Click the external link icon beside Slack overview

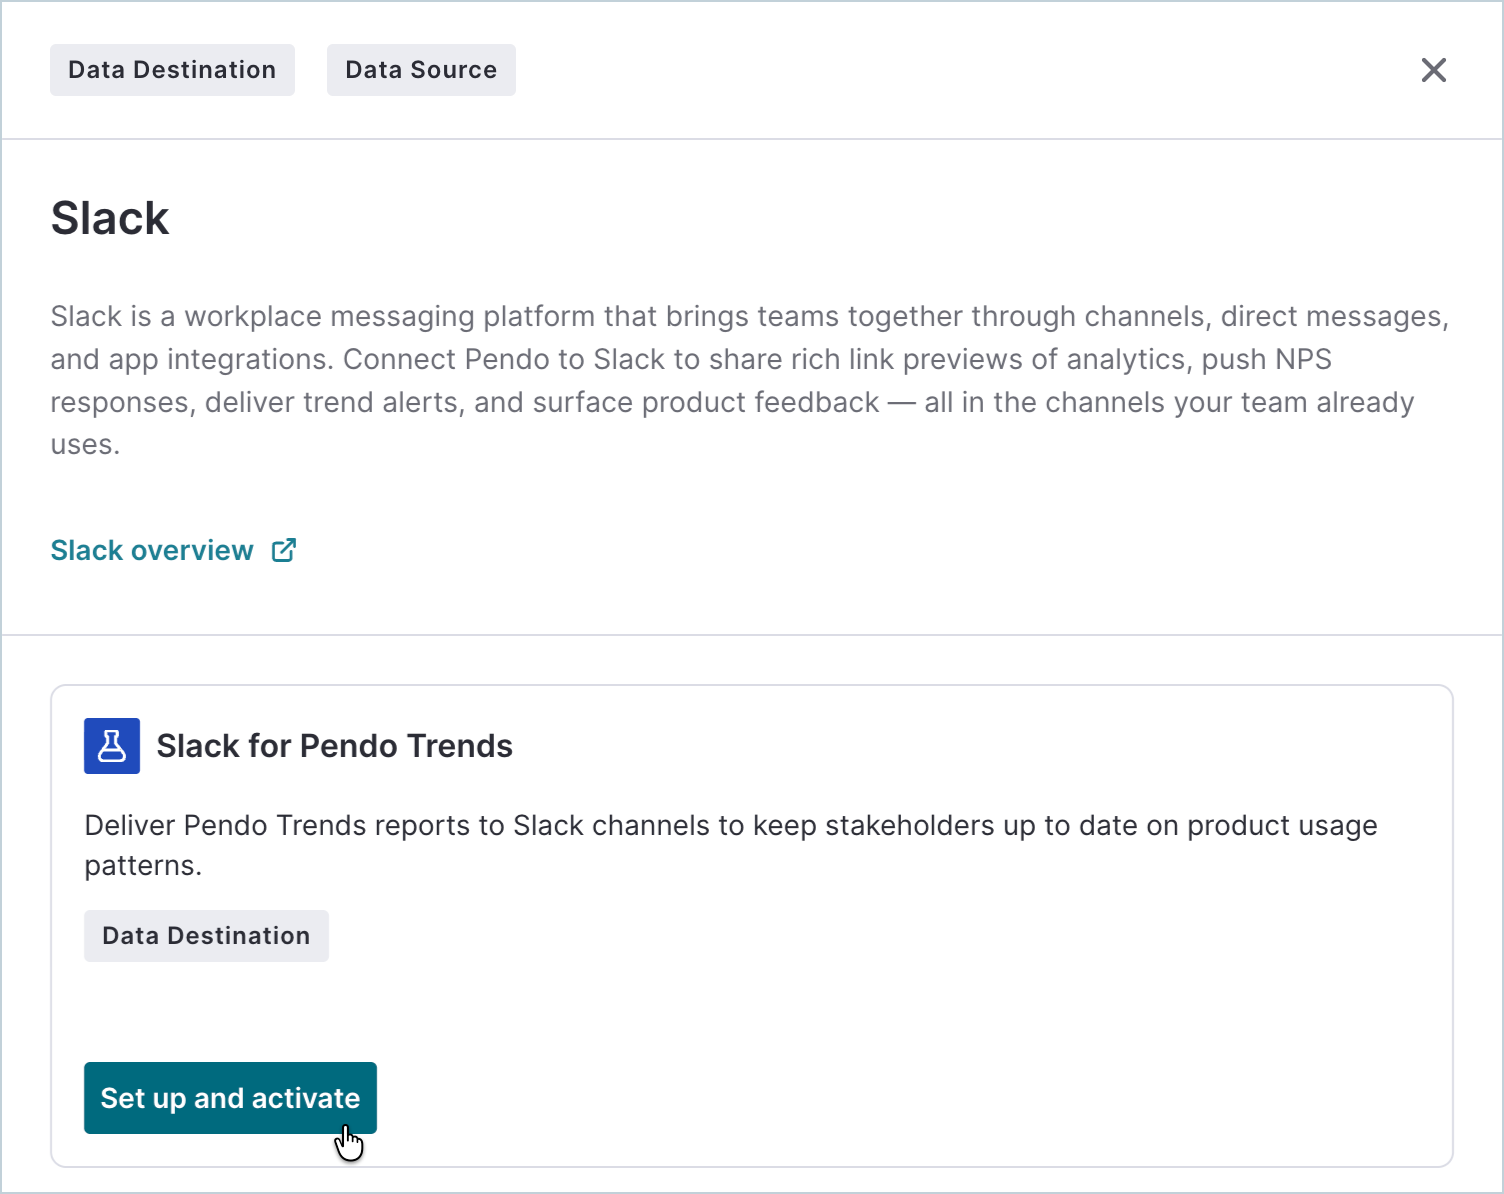click(284, 550)
